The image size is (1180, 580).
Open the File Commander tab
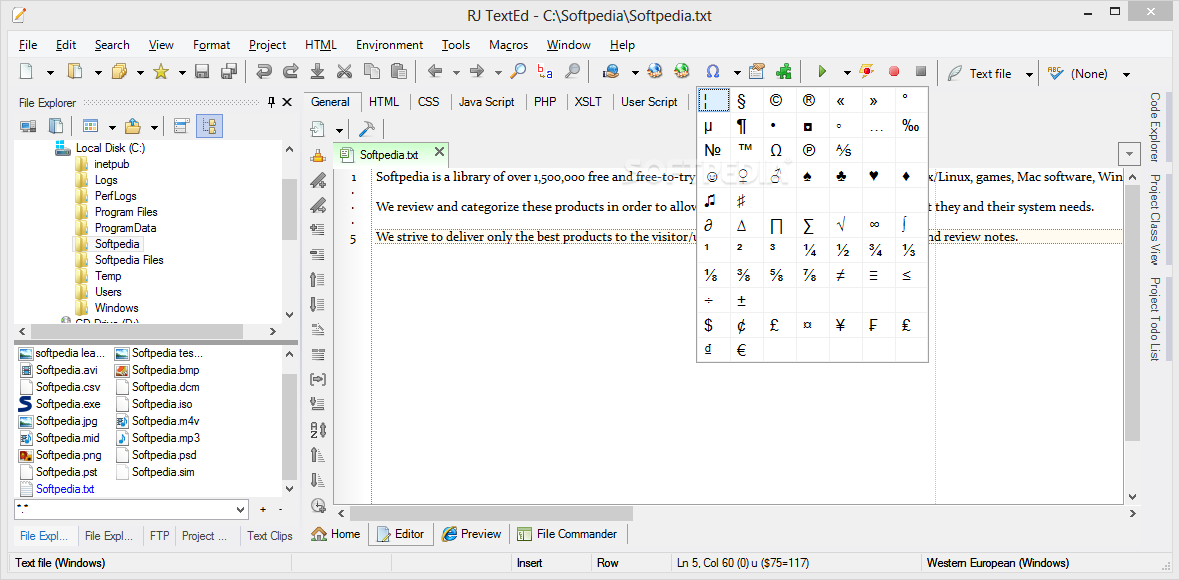[567, 534]
